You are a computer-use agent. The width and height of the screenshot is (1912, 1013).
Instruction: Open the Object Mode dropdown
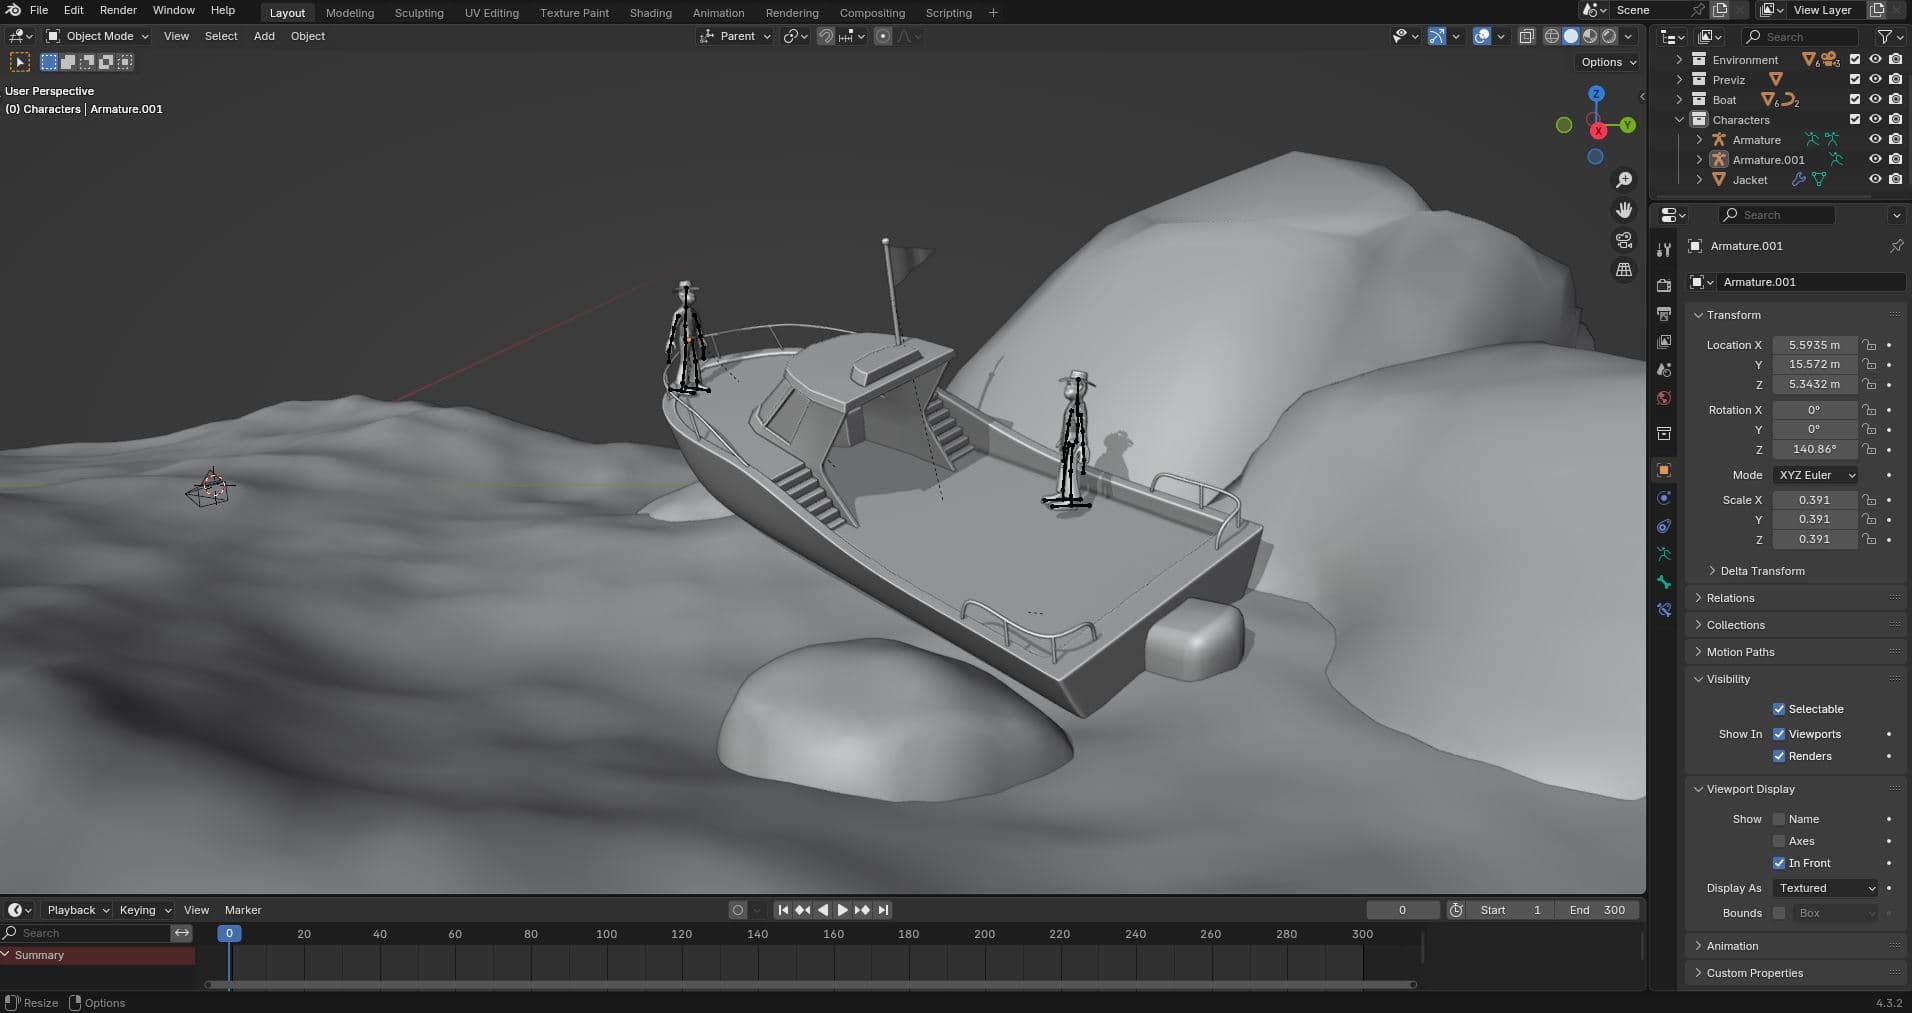pyautogui.click(x=98, y=36)
